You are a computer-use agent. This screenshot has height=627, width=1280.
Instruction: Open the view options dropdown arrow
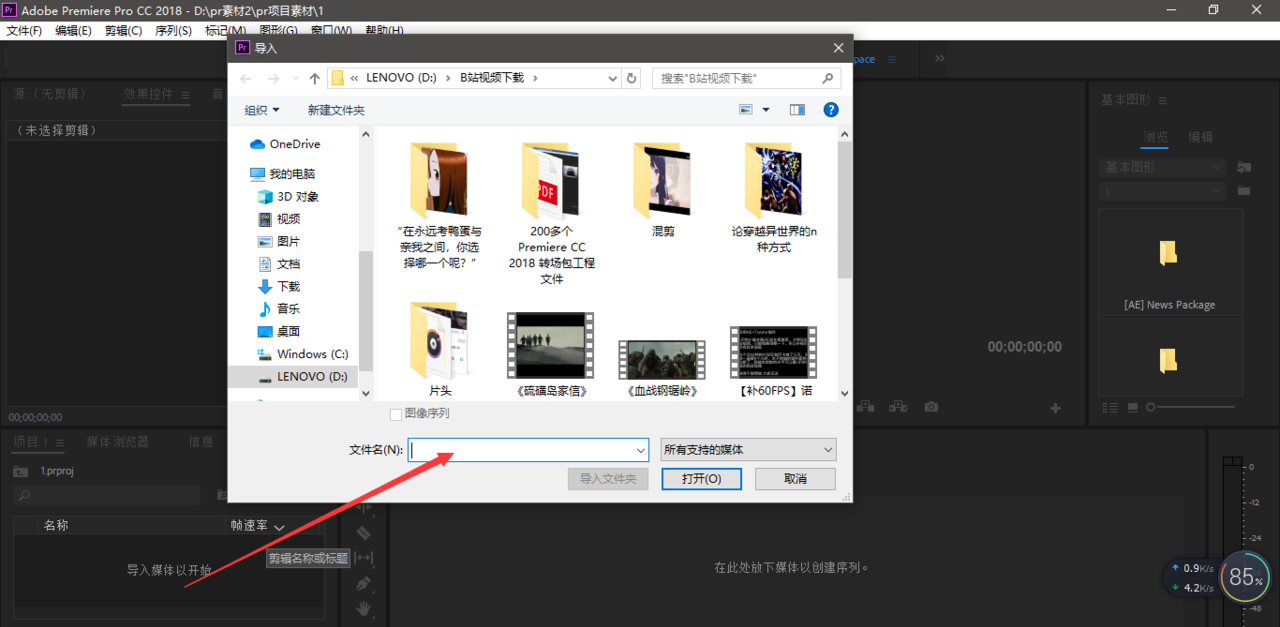click(766, 110)
